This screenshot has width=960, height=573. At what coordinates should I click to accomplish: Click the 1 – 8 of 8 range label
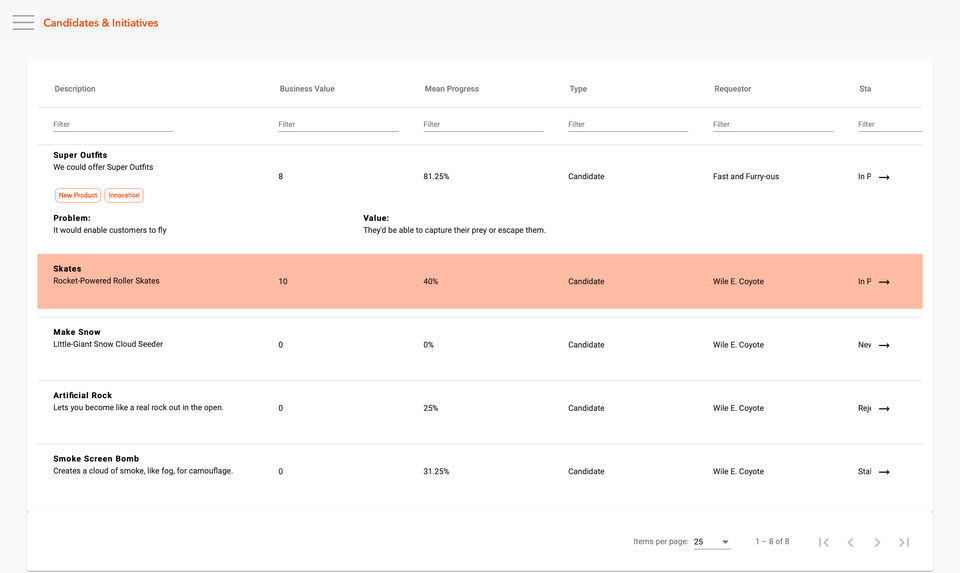pos(772,542)
